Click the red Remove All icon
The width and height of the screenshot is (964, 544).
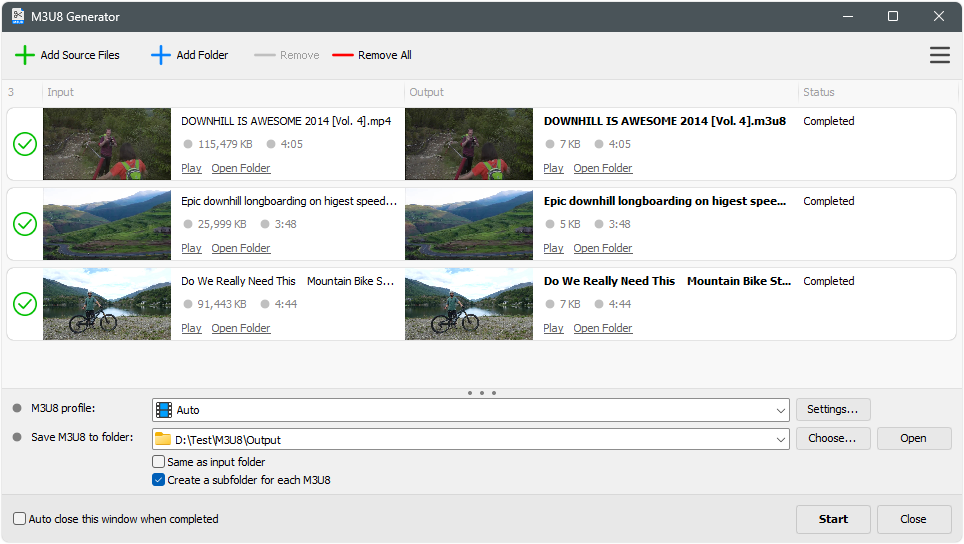tap(343, 55)
